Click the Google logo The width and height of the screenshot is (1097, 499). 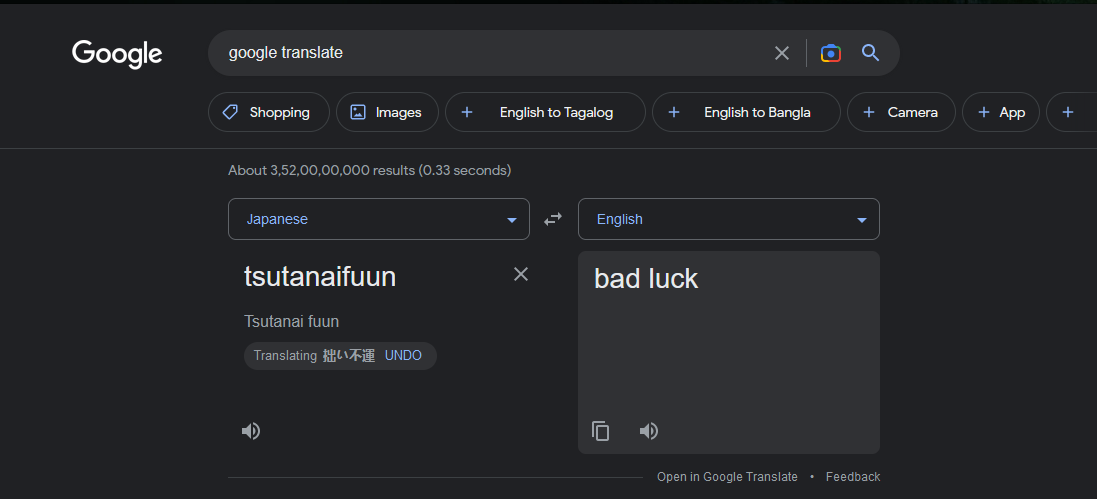117,54
